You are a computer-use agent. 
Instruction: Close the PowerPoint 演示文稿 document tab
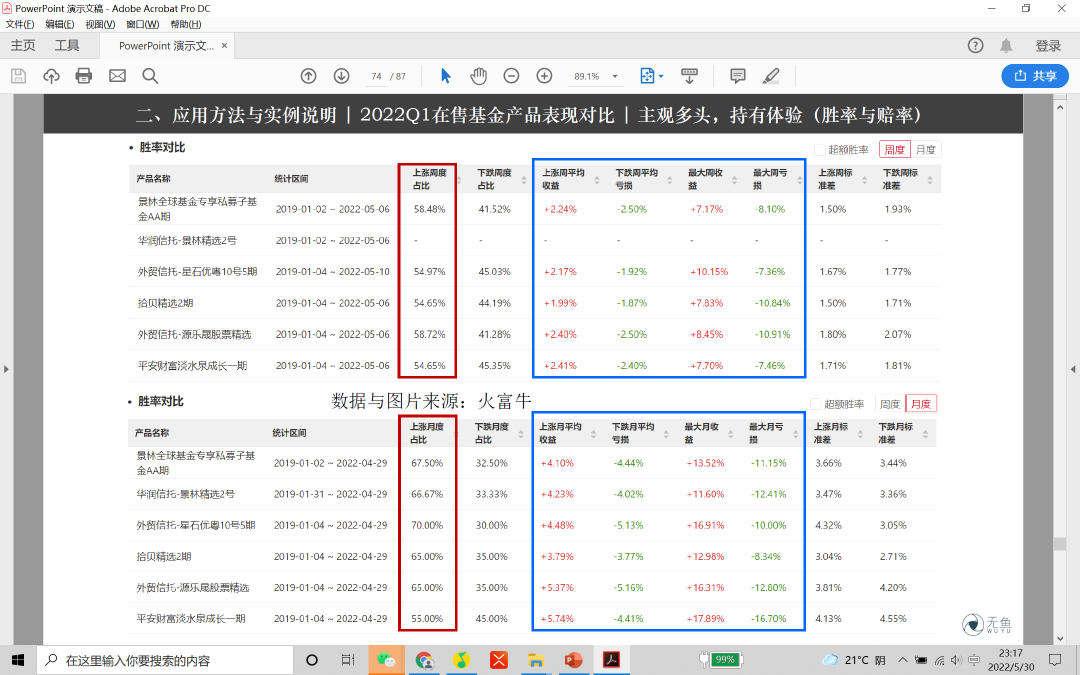click(225, 45)
